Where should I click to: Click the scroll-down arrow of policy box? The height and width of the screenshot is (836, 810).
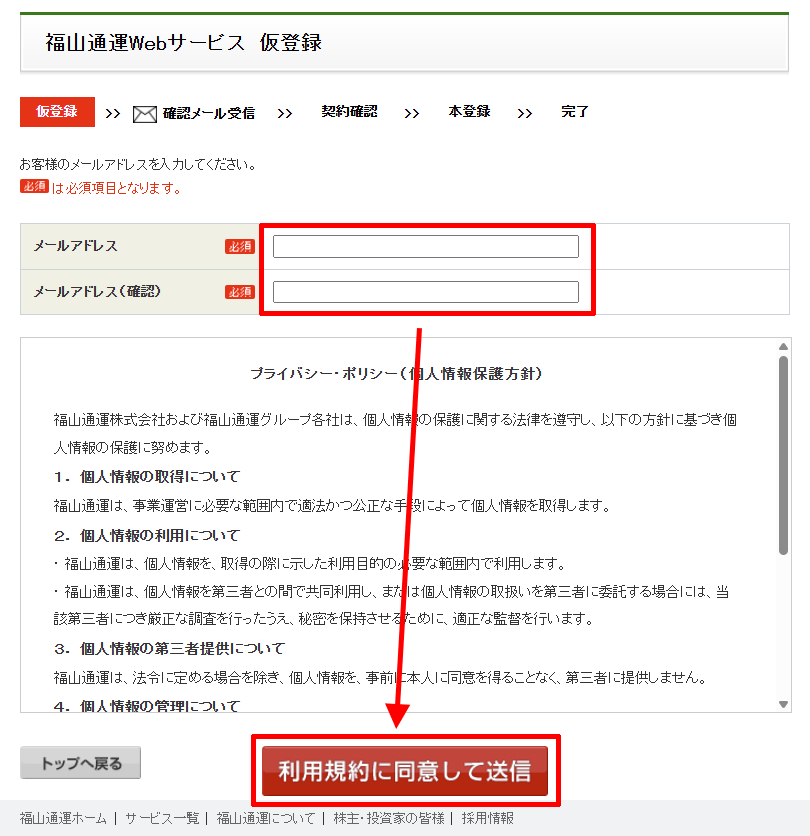click(783, 704)
